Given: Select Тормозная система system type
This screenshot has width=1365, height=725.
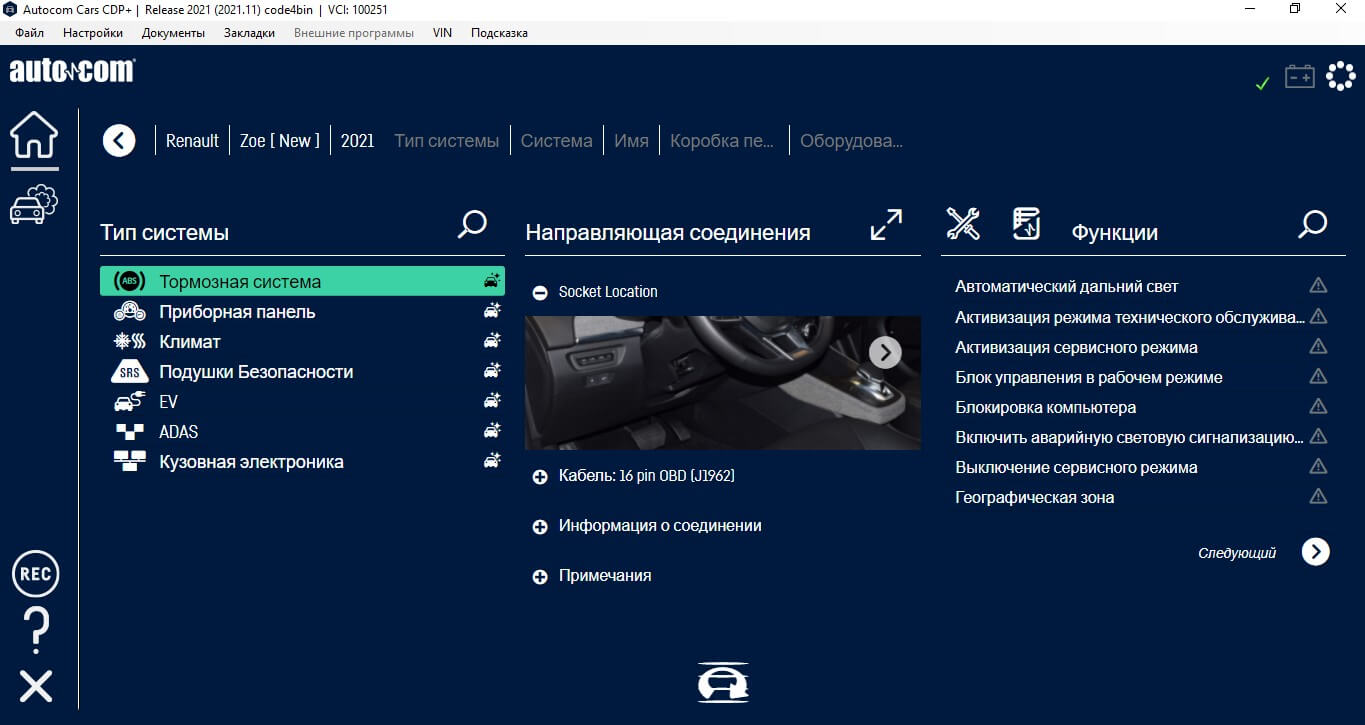Looking at the screenshot, I should 302,282.
